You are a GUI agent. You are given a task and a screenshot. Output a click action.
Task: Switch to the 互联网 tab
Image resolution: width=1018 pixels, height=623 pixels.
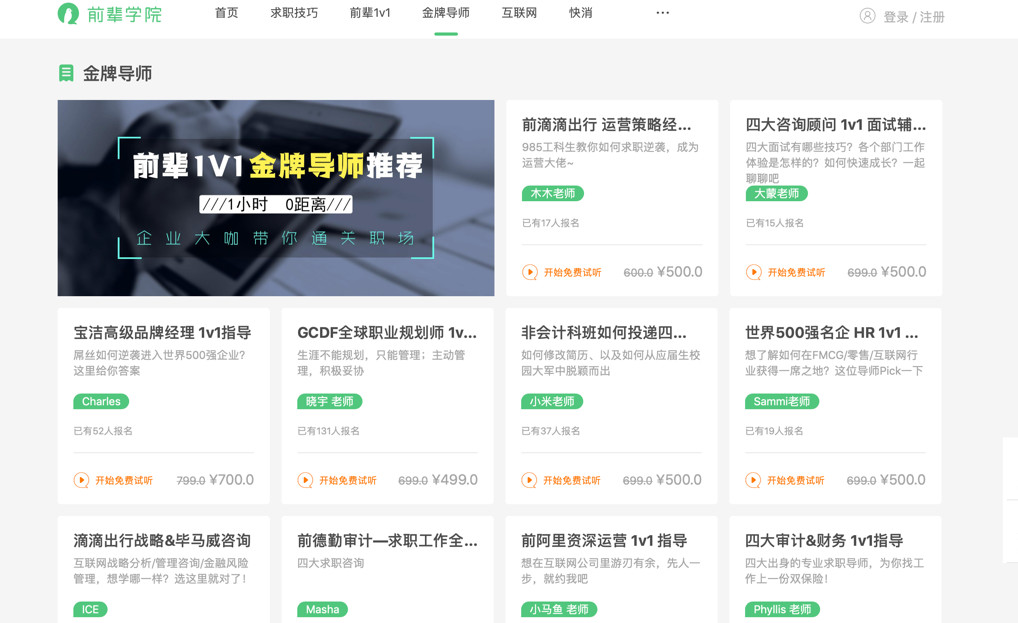(518, 13)
